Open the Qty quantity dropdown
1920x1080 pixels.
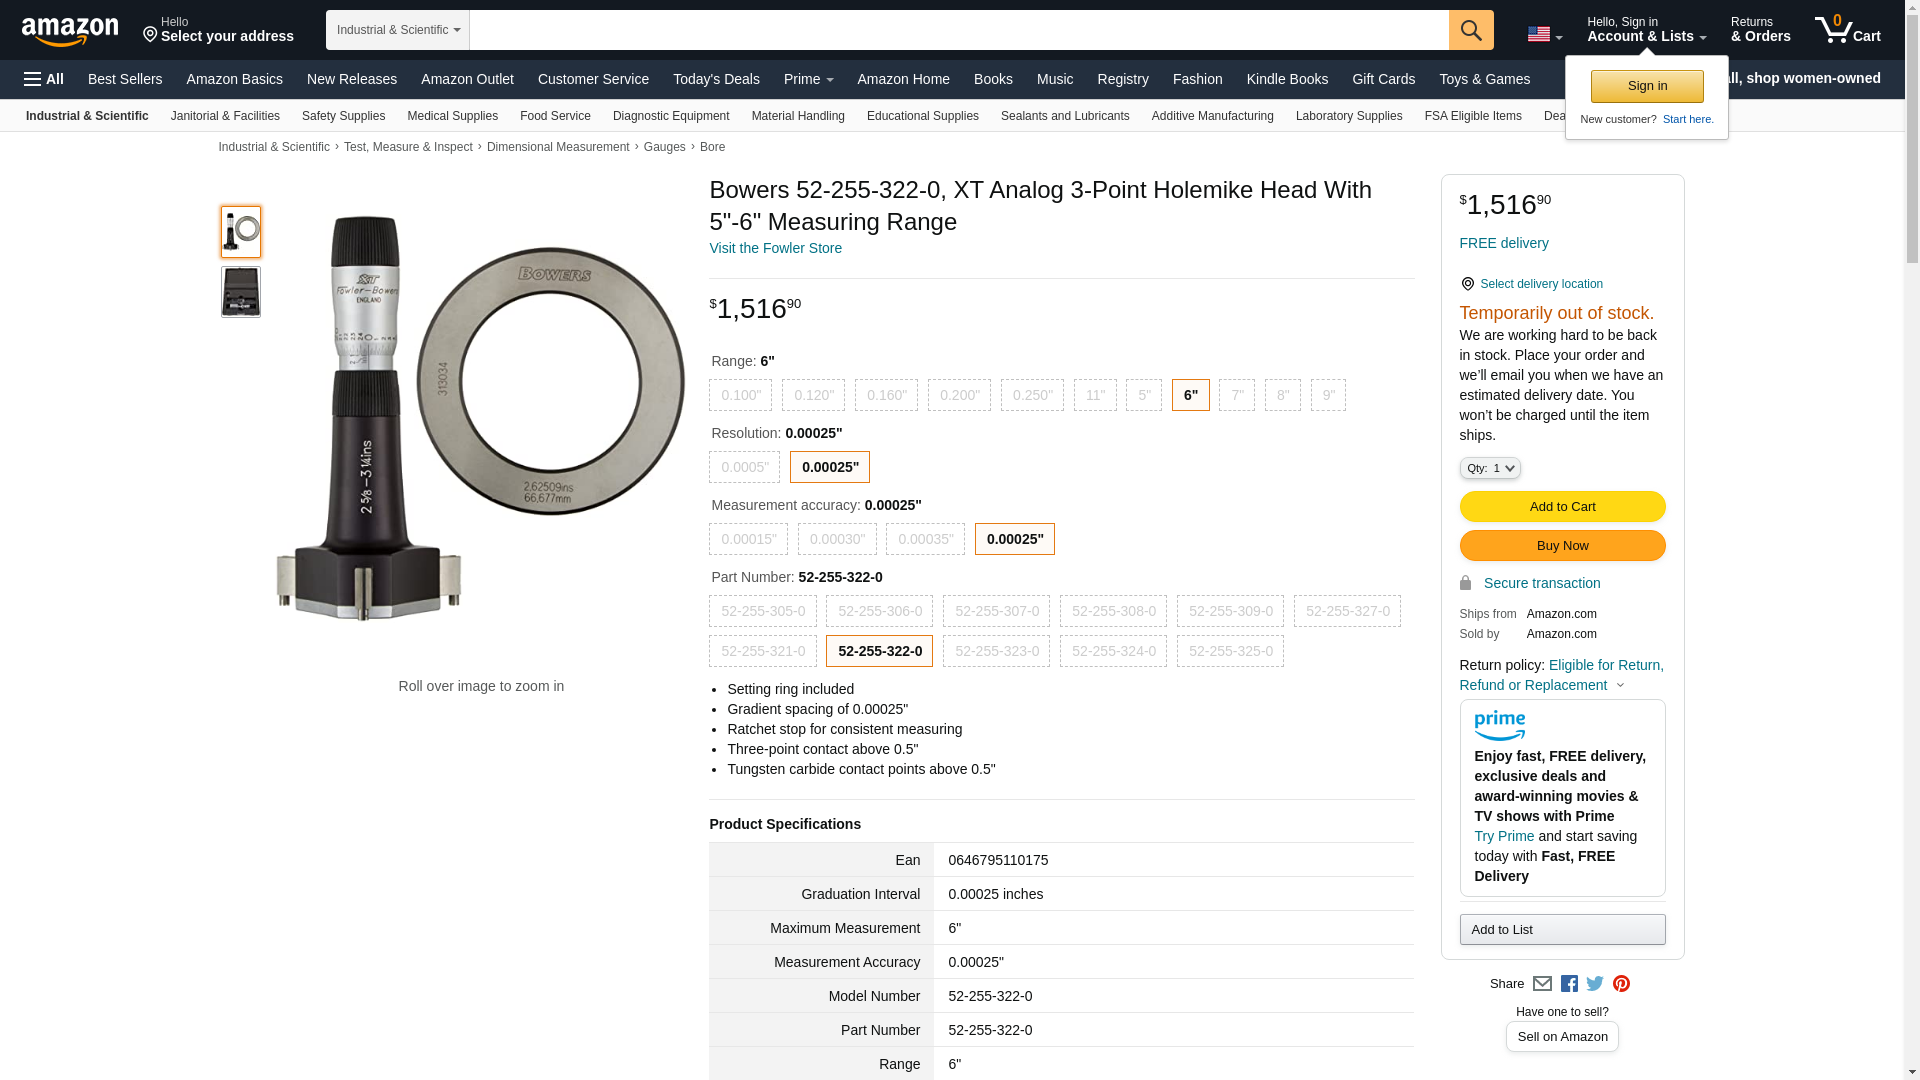[1489, 468]
